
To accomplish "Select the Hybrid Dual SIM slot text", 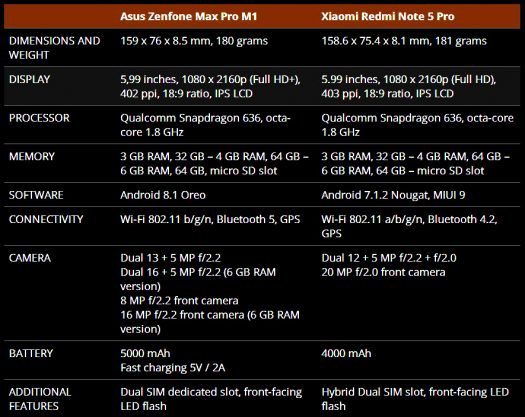I will (x=373, y=392).
